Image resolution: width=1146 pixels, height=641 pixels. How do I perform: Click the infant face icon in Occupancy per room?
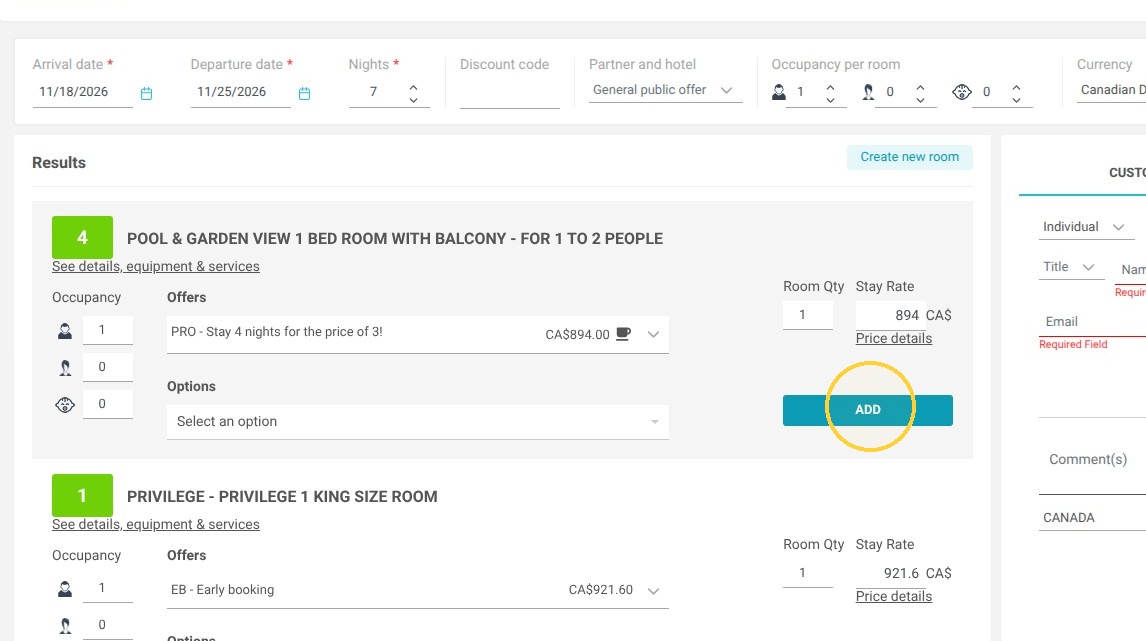point(962,92)
